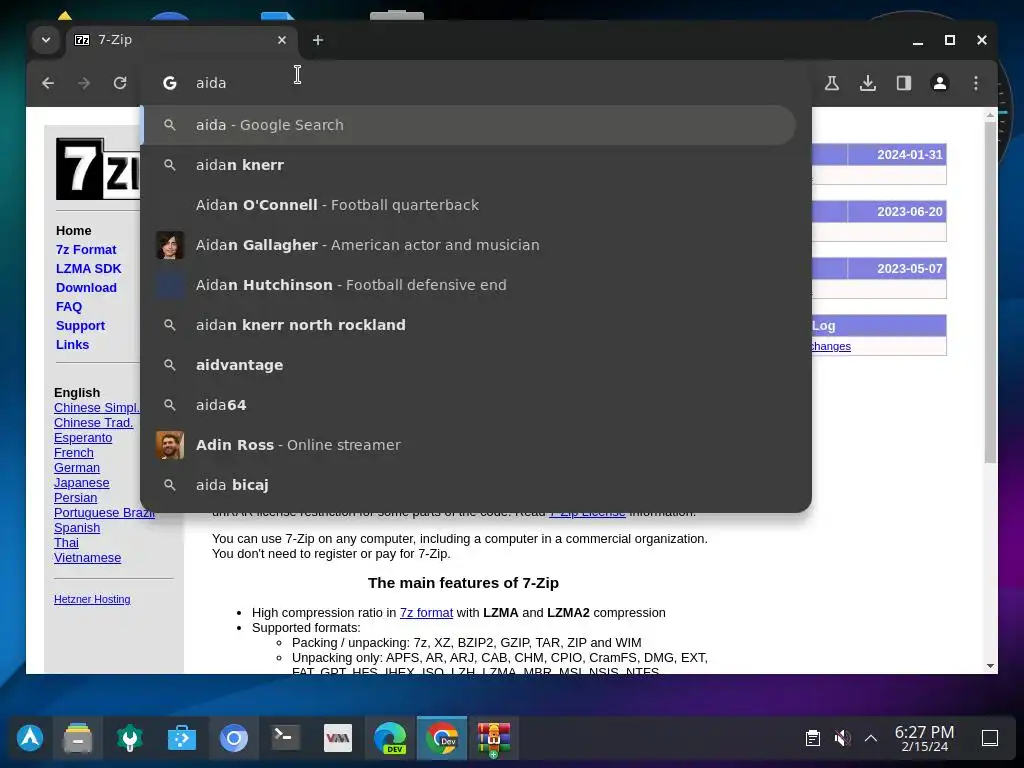Open the profile avatar menu

(x=940, y=83)
